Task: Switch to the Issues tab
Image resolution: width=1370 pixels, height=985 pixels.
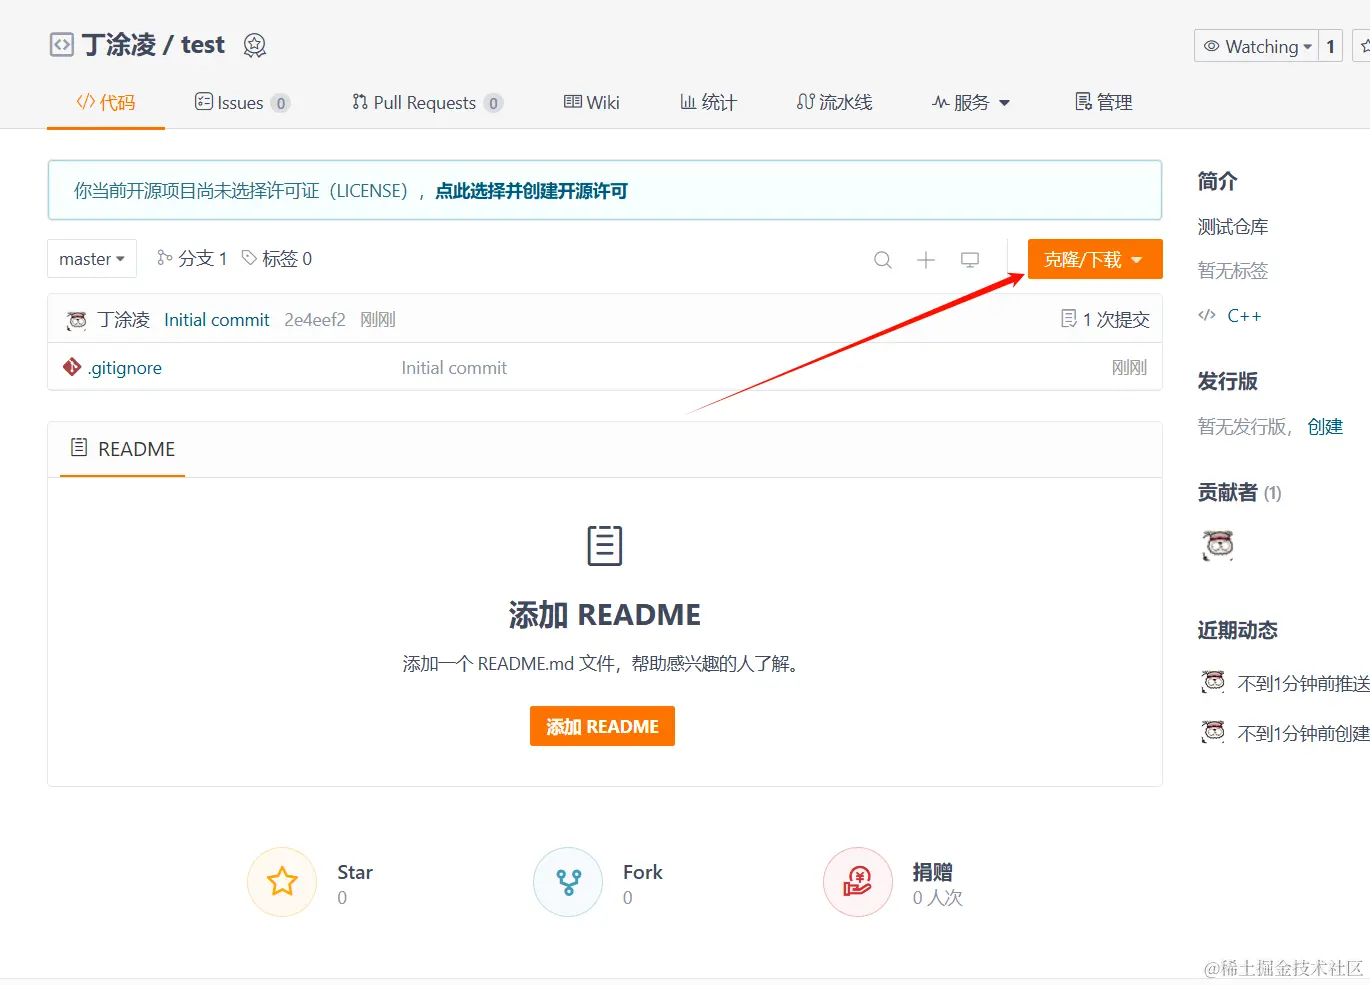Action: click(242, 102)
